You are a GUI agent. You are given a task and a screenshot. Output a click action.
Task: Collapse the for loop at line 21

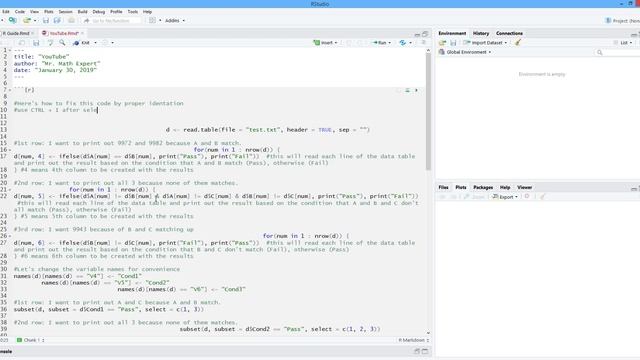click(10, 190)
